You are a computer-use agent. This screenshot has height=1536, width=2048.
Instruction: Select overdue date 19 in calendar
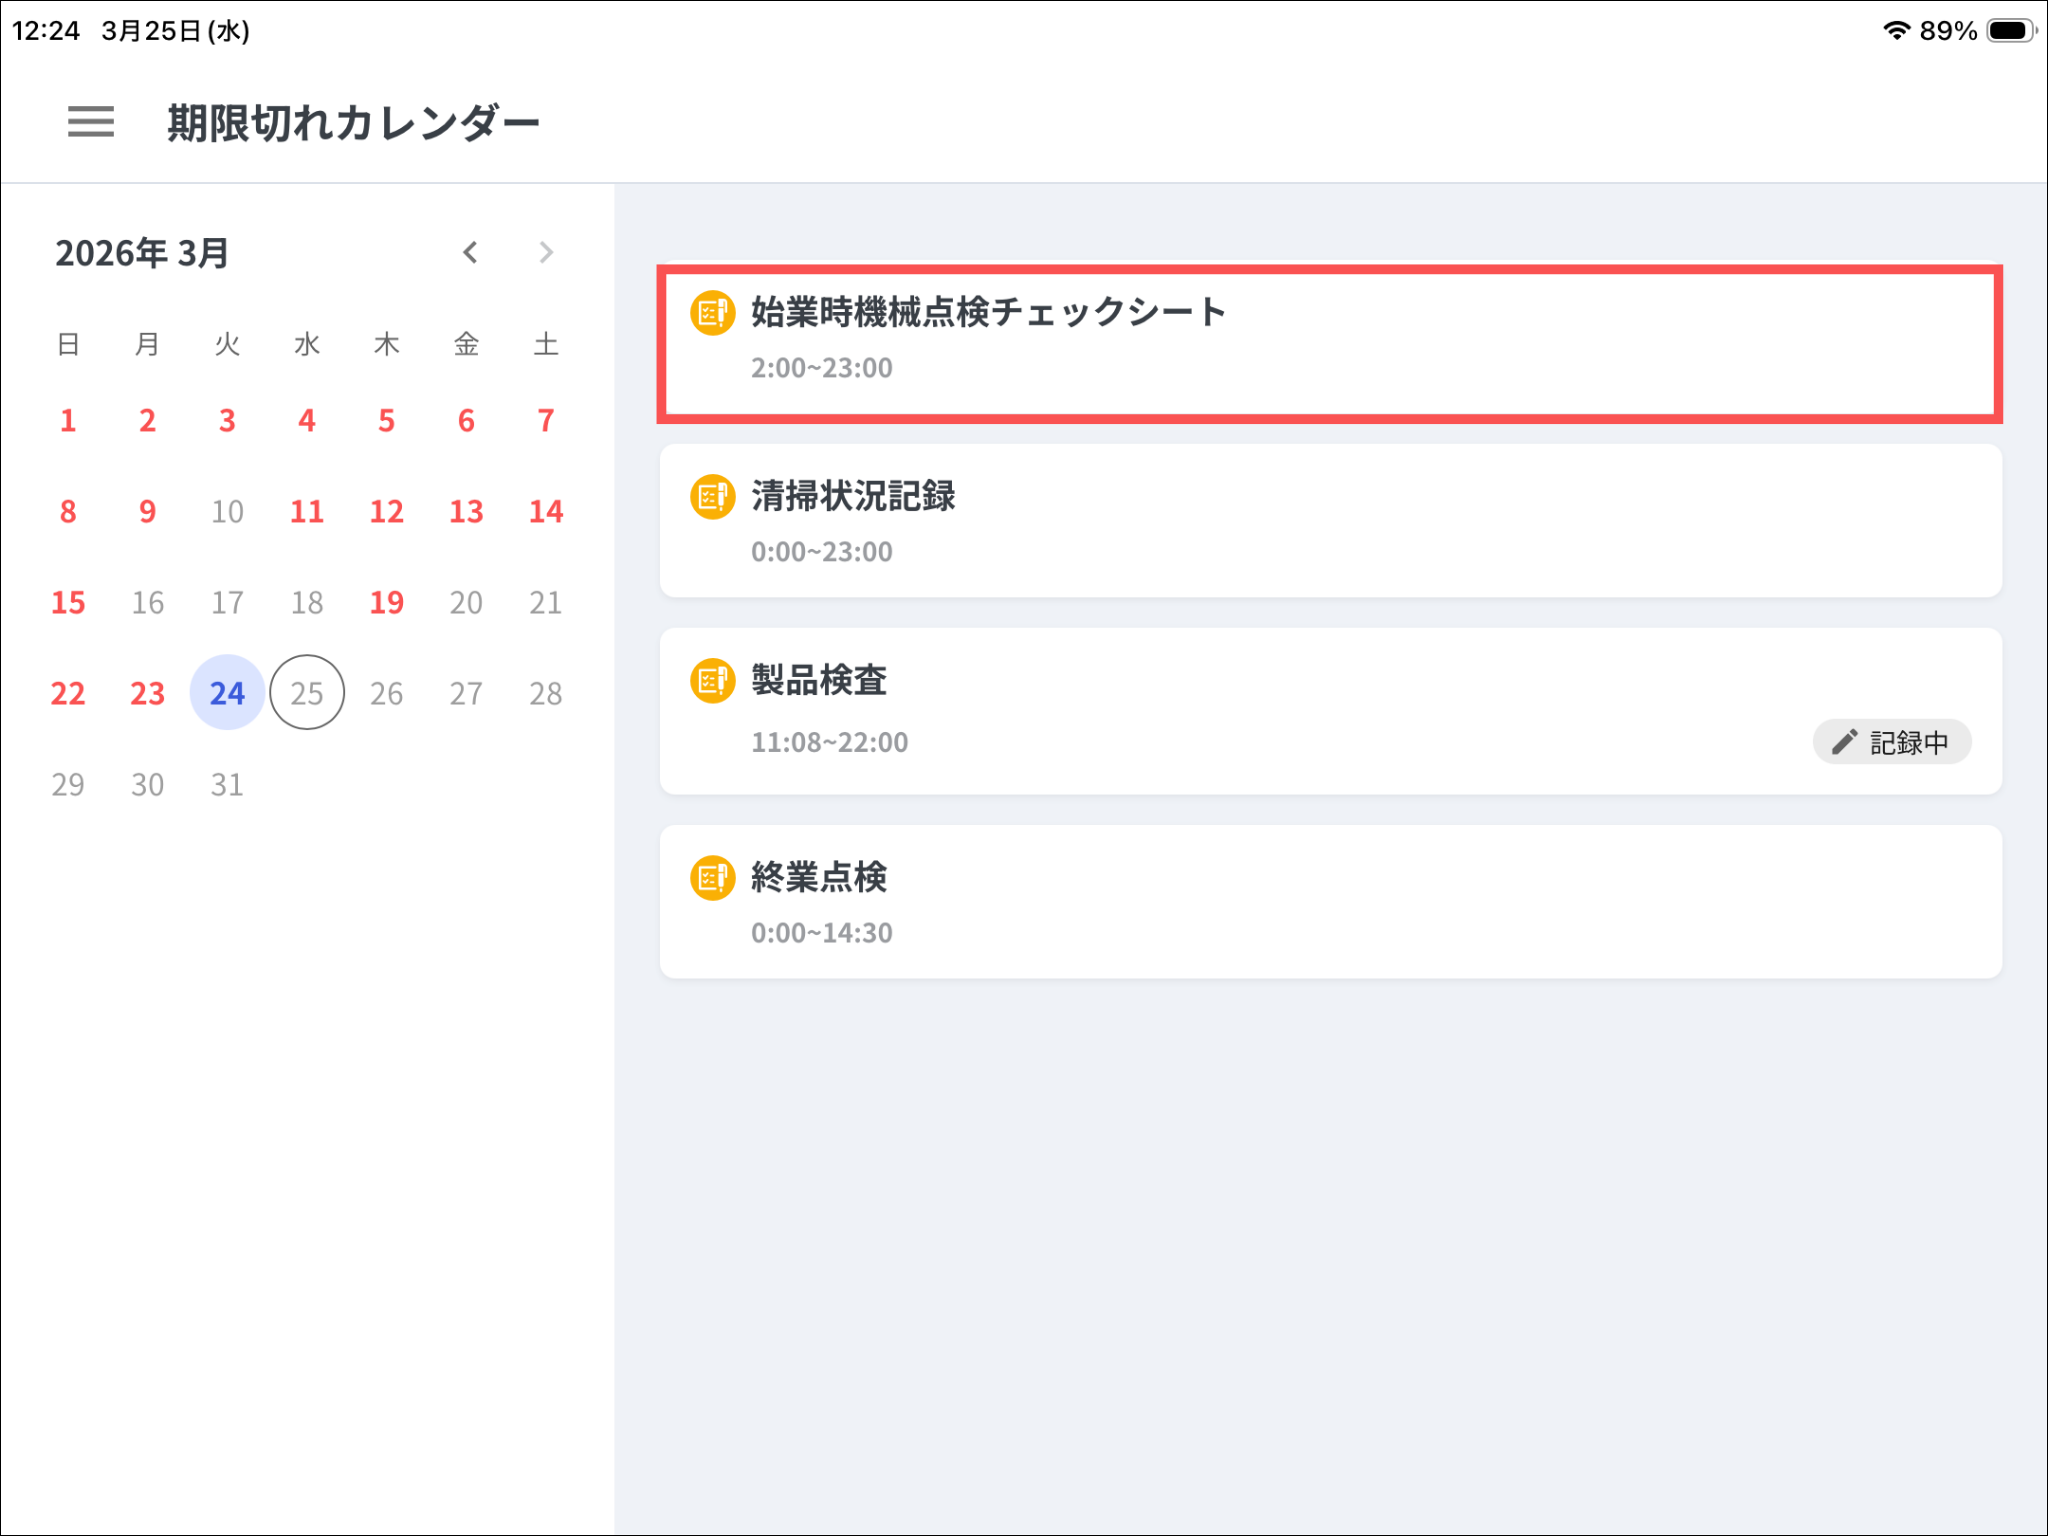(387, 602)
